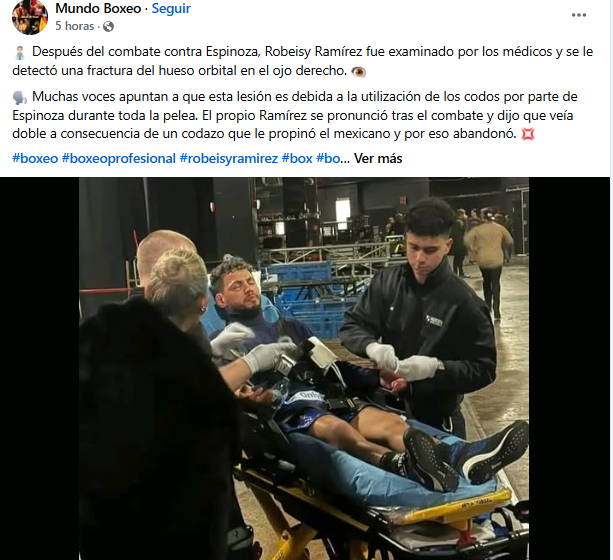Open the #boxeoprofesional hashtag

coord(119,158)
